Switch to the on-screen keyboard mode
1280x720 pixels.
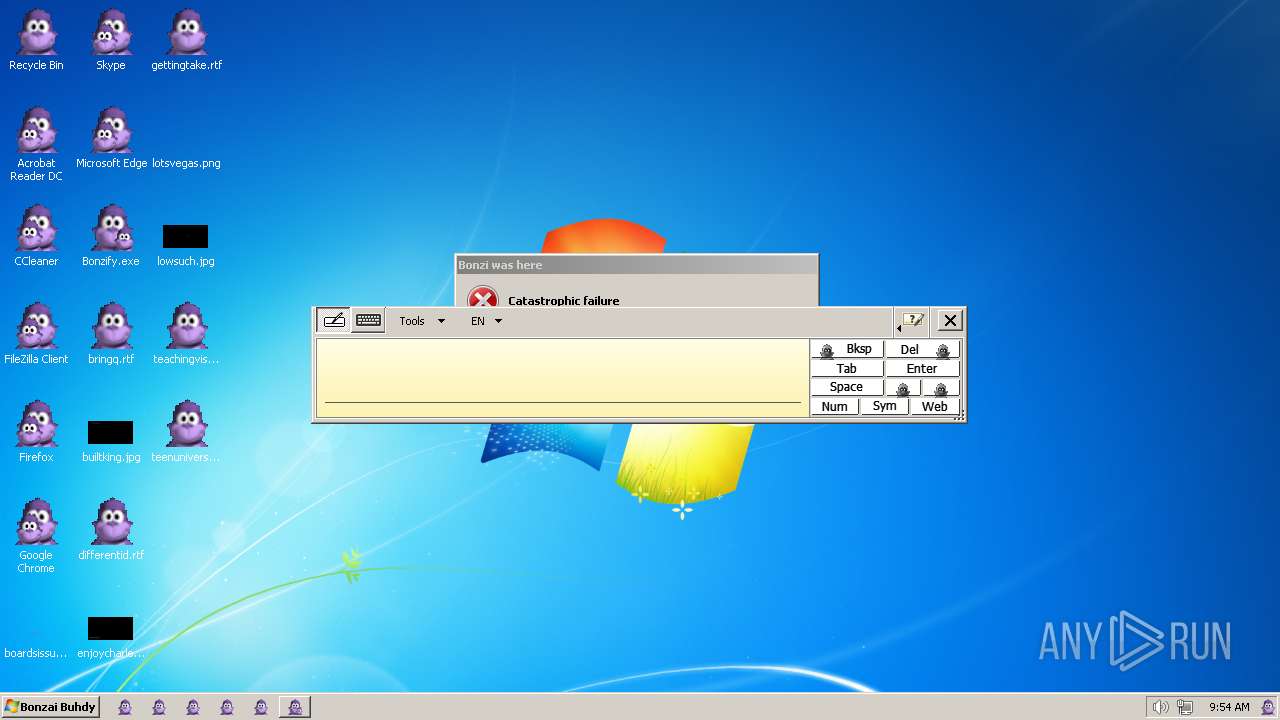click(x=368, y=321)
